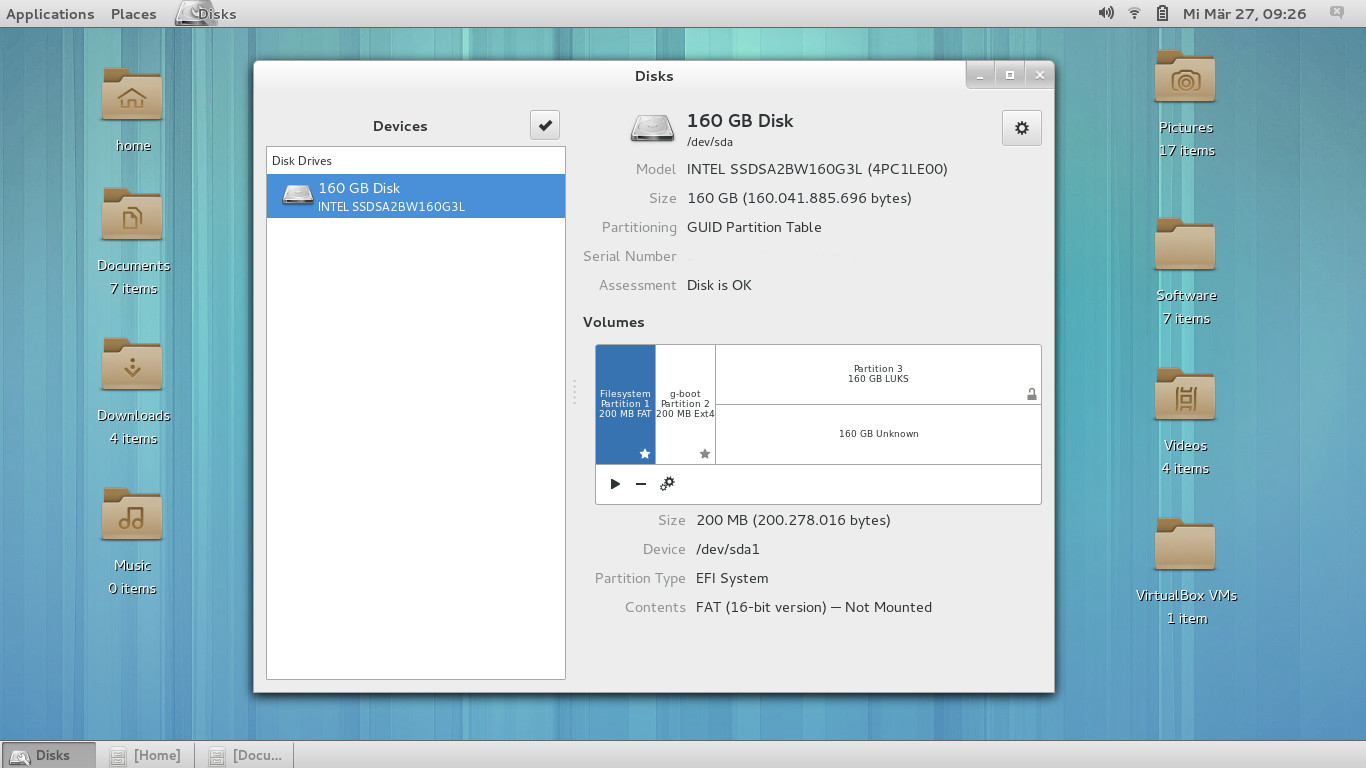Click the "Disk is OK" assessment text

point(719,285)
